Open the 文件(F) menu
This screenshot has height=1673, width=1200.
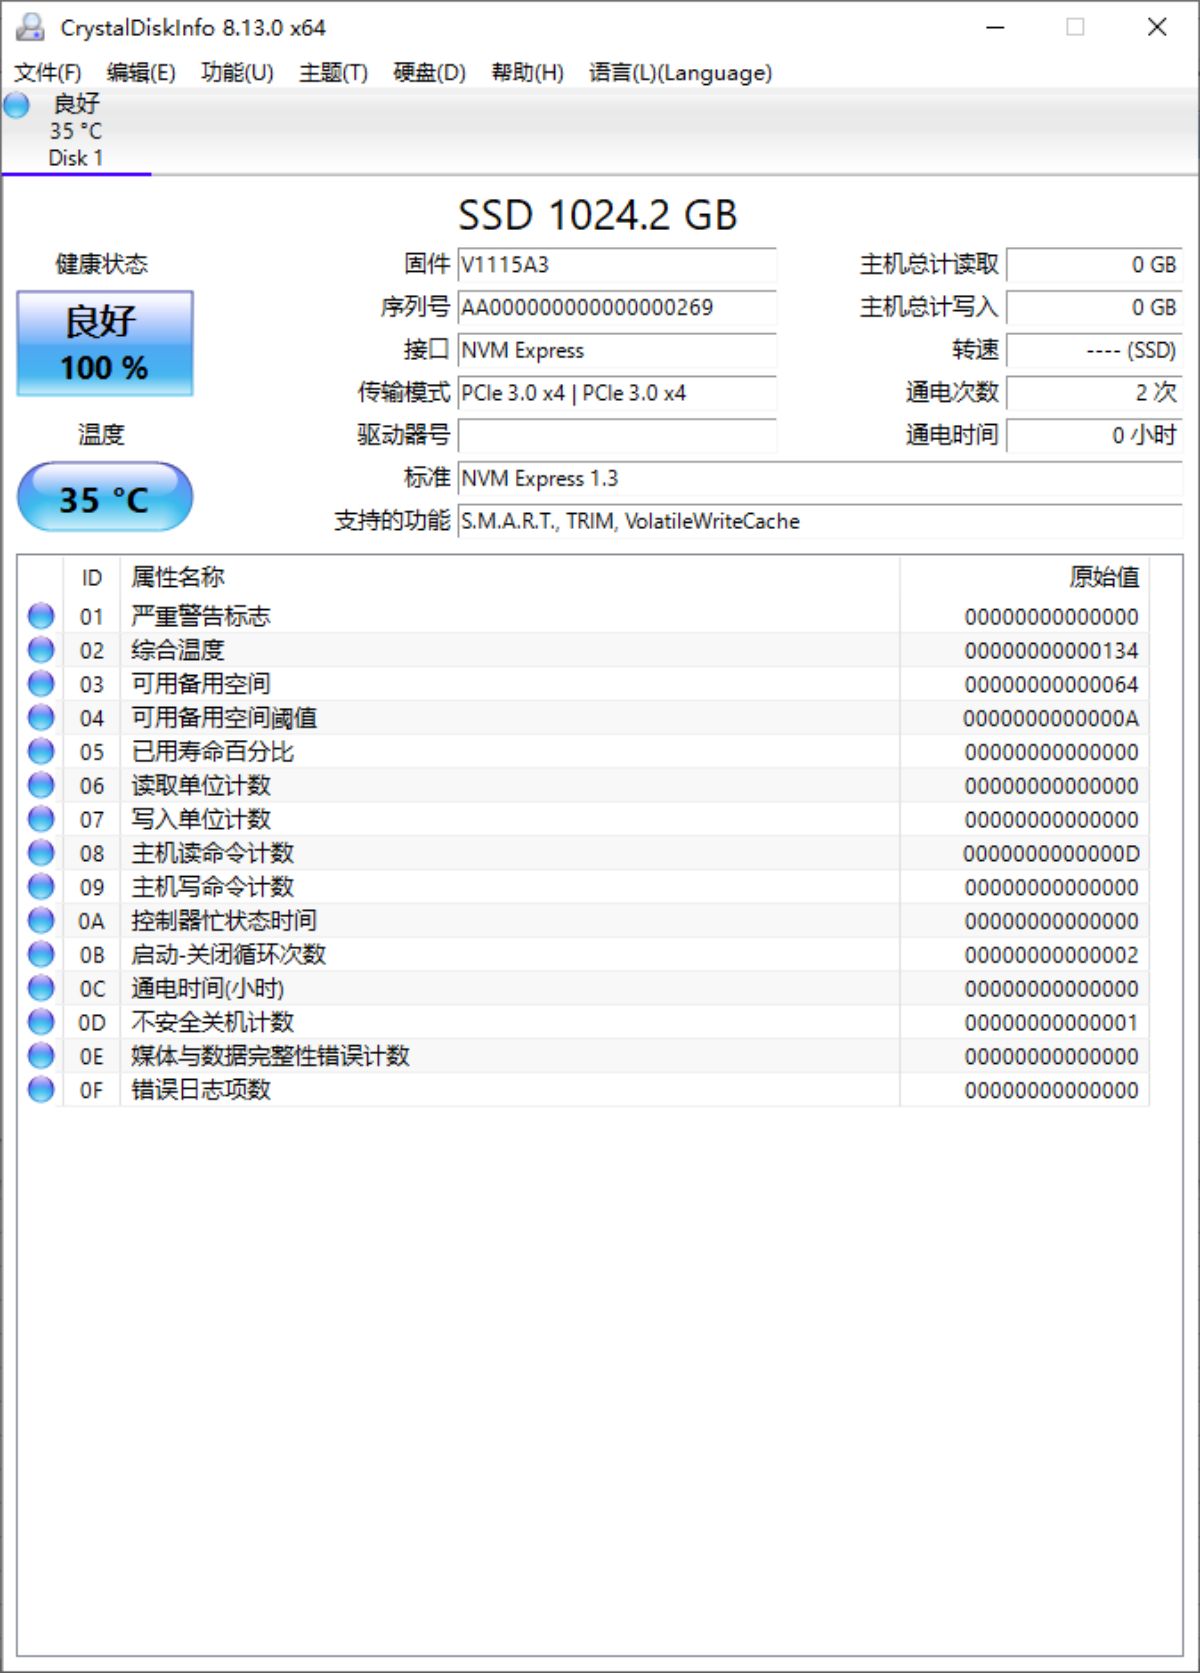pyautogui.click(x=47, y=73)
